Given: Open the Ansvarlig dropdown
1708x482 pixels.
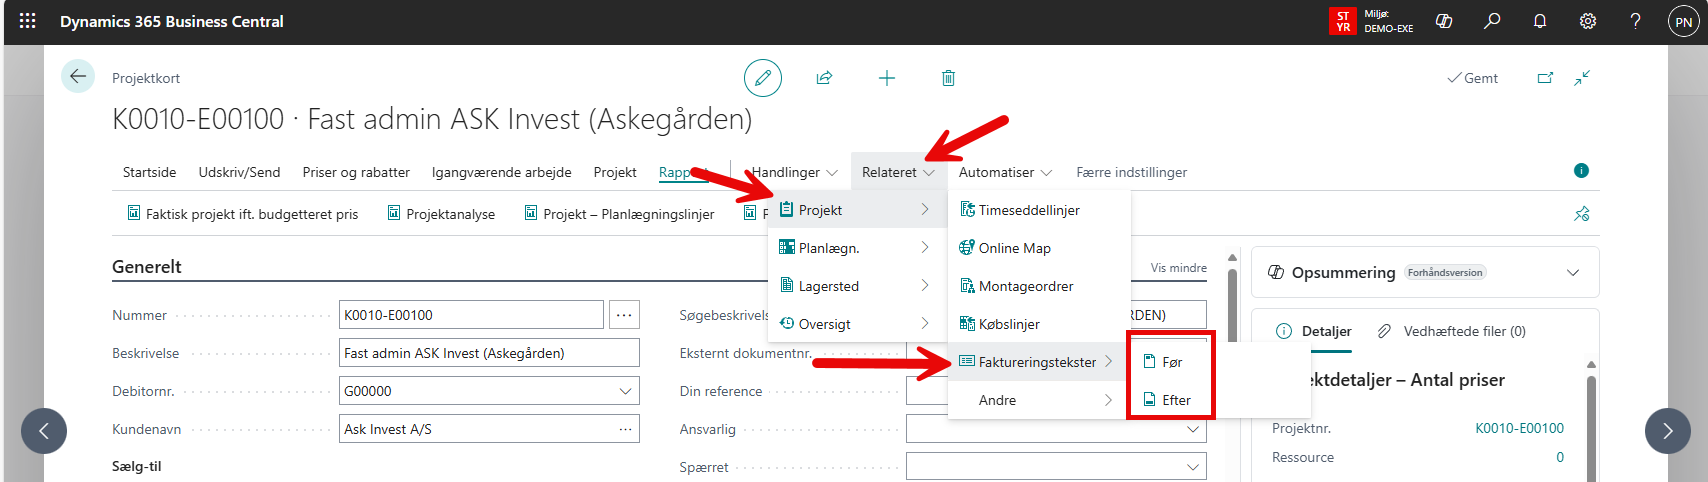Looking at the screenshot, I should tap(1193, 429).
